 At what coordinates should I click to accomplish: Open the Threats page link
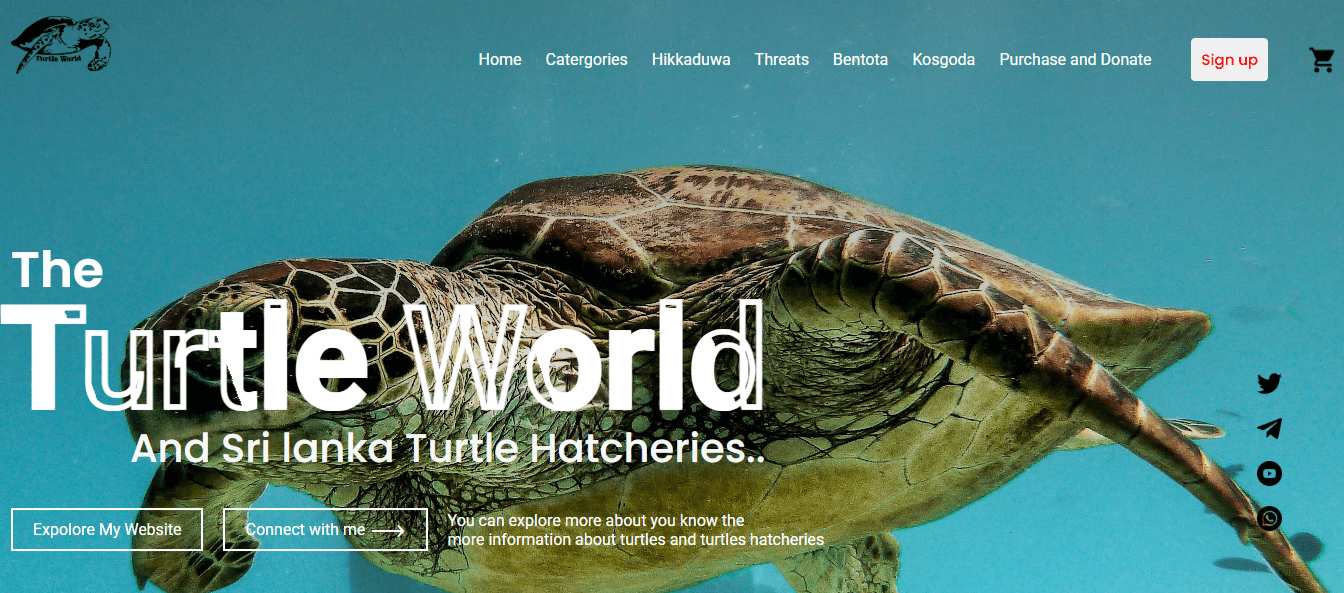782,60
